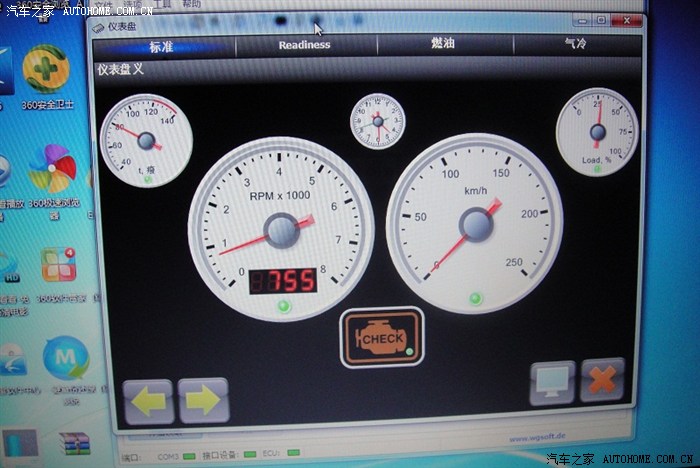700x468 pixels.
Task: Click the orange CHECK engine icon
Action: point(382,338)
